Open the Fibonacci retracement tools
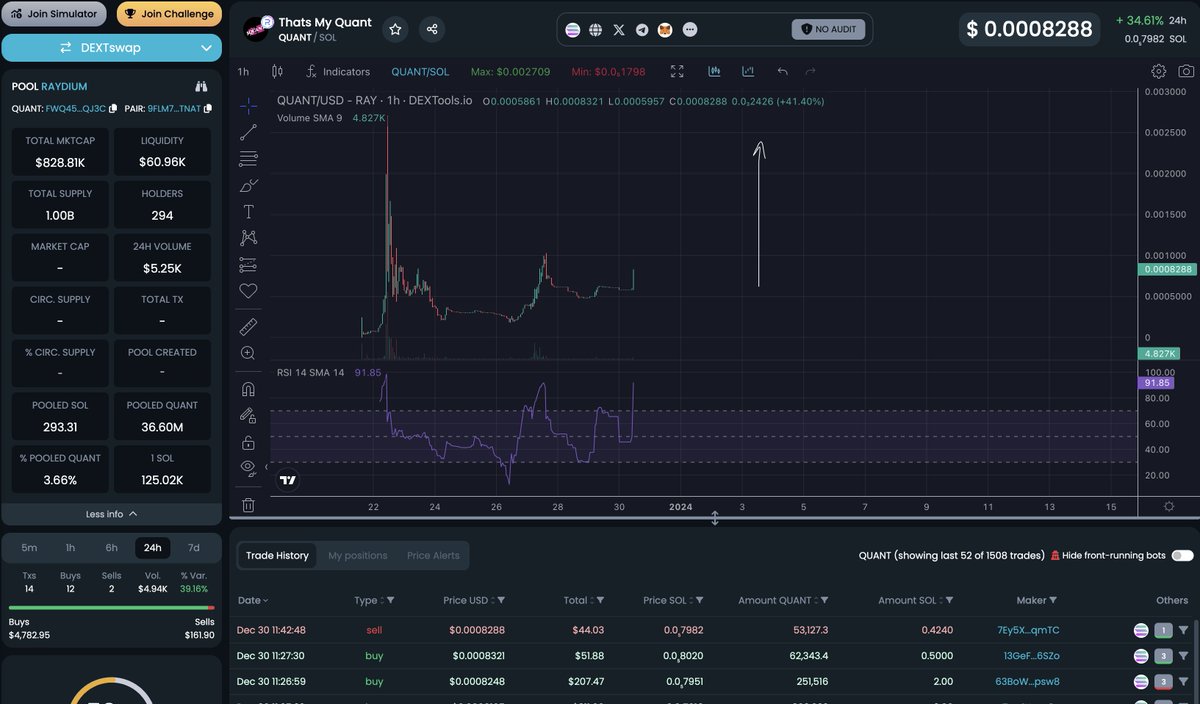The image size is (1200, 704). click(x=248, y=158)
